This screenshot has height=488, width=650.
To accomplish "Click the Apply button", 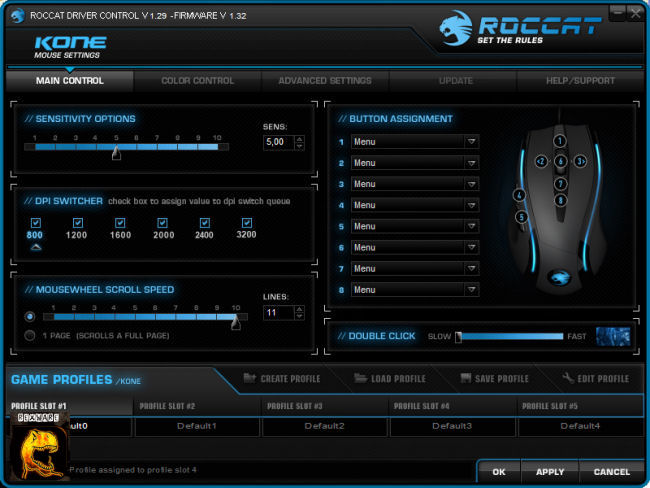I will tap(550, 472).
